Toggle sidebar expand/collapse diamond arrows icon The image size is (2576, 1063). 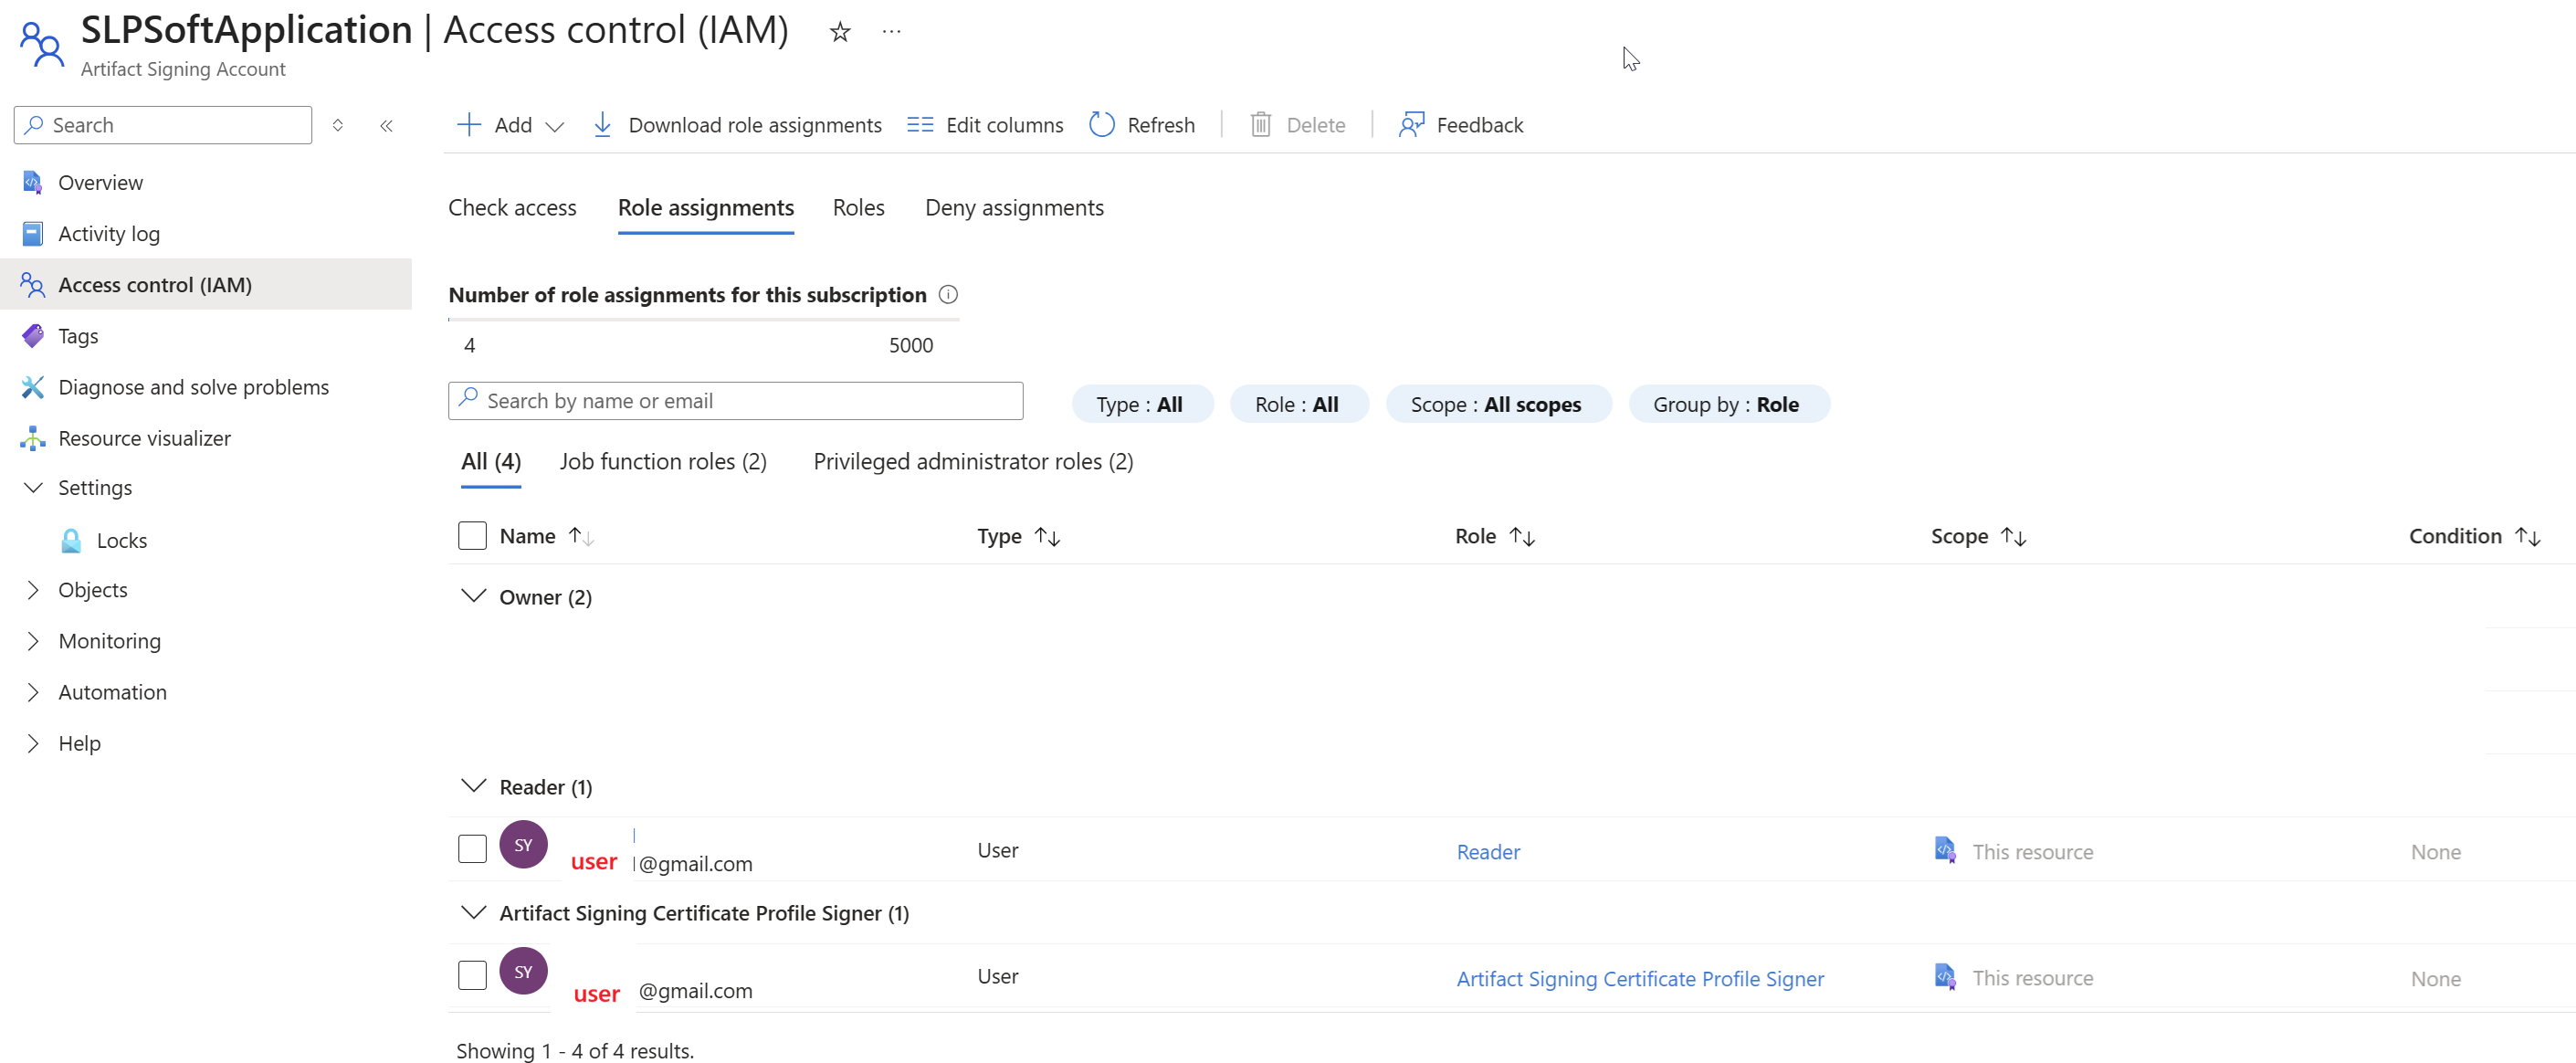point(338,126)
